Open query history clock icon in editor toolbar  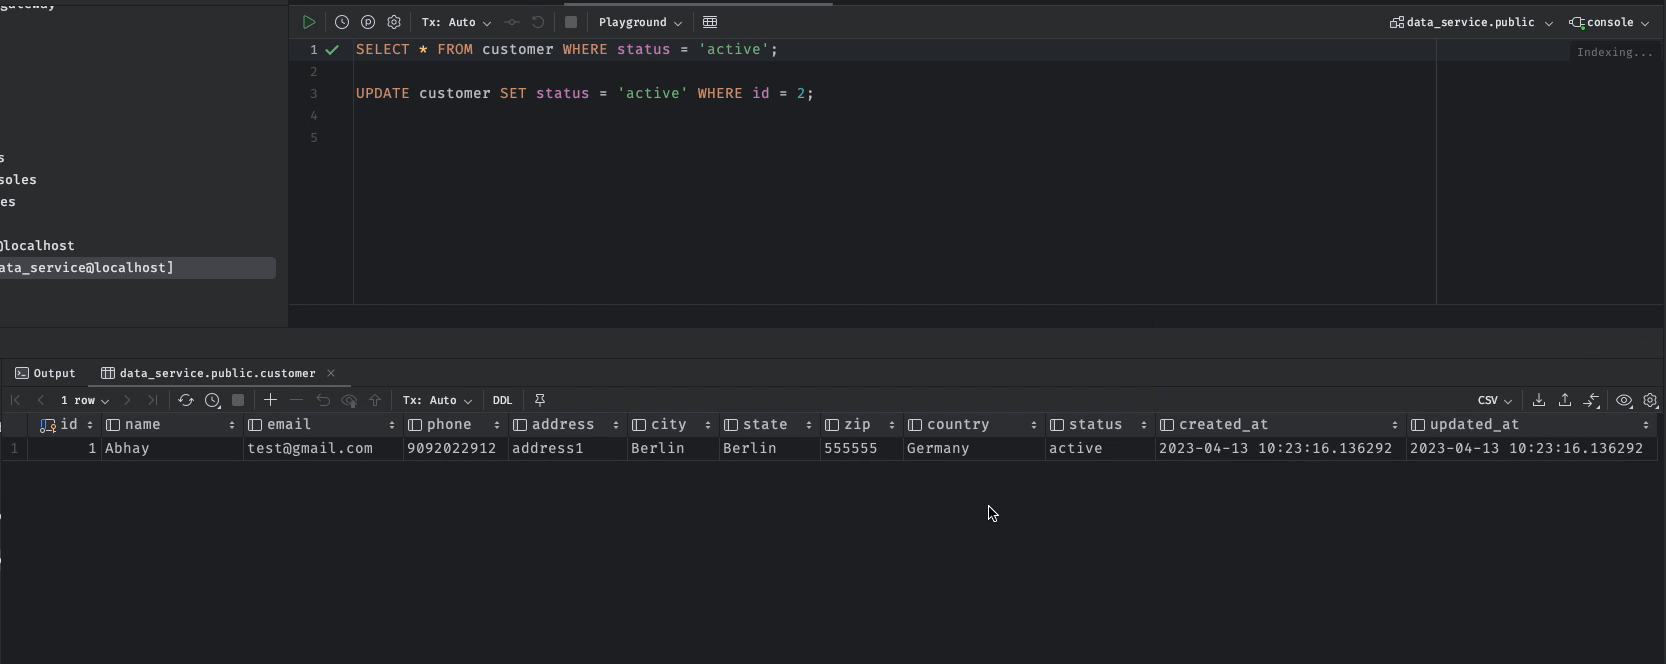[342, 22]
